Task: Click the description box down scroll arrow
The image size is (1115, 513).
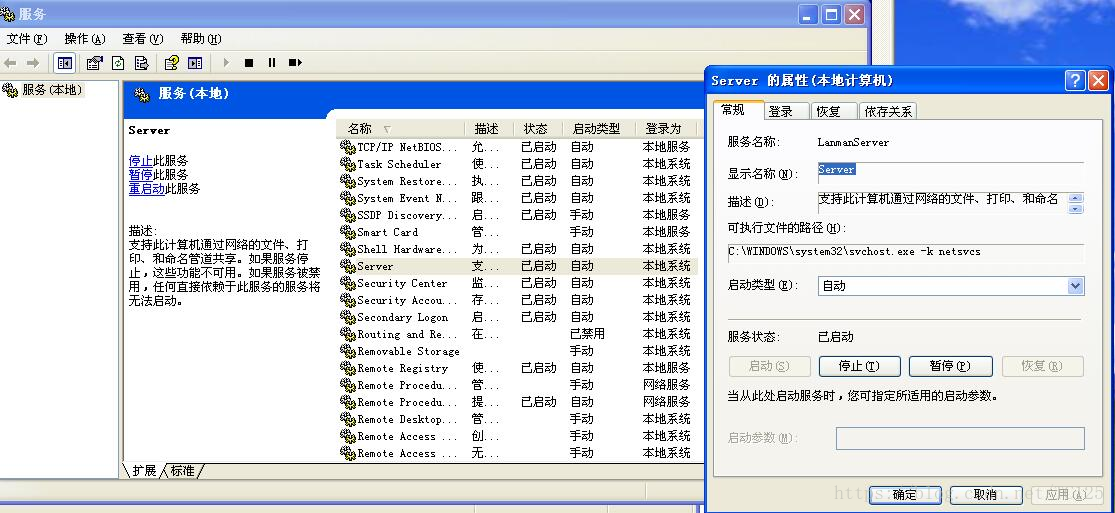Action: [1076, 208]
